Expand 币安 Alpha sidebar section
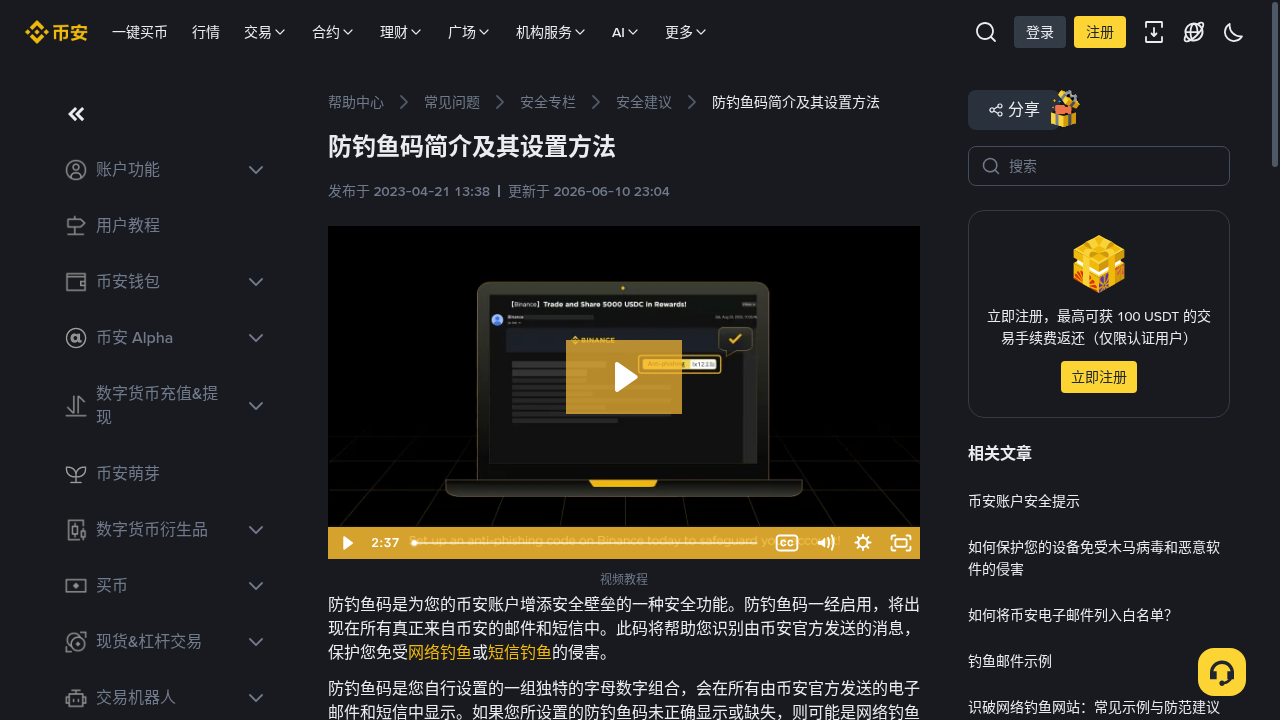The width and height of the screenshot is (1280, 720). pyautogui.click(x=256, y=338)
